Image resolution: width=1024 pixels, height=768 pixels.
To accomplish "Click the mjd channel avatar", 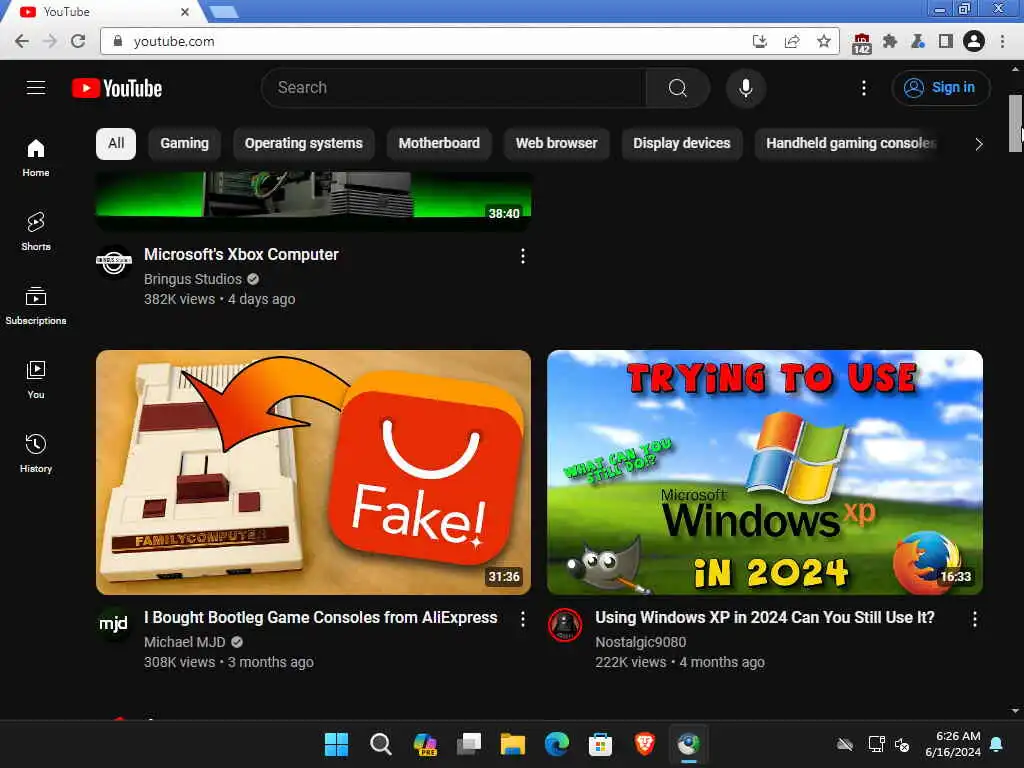I will (x=114, y=624).
